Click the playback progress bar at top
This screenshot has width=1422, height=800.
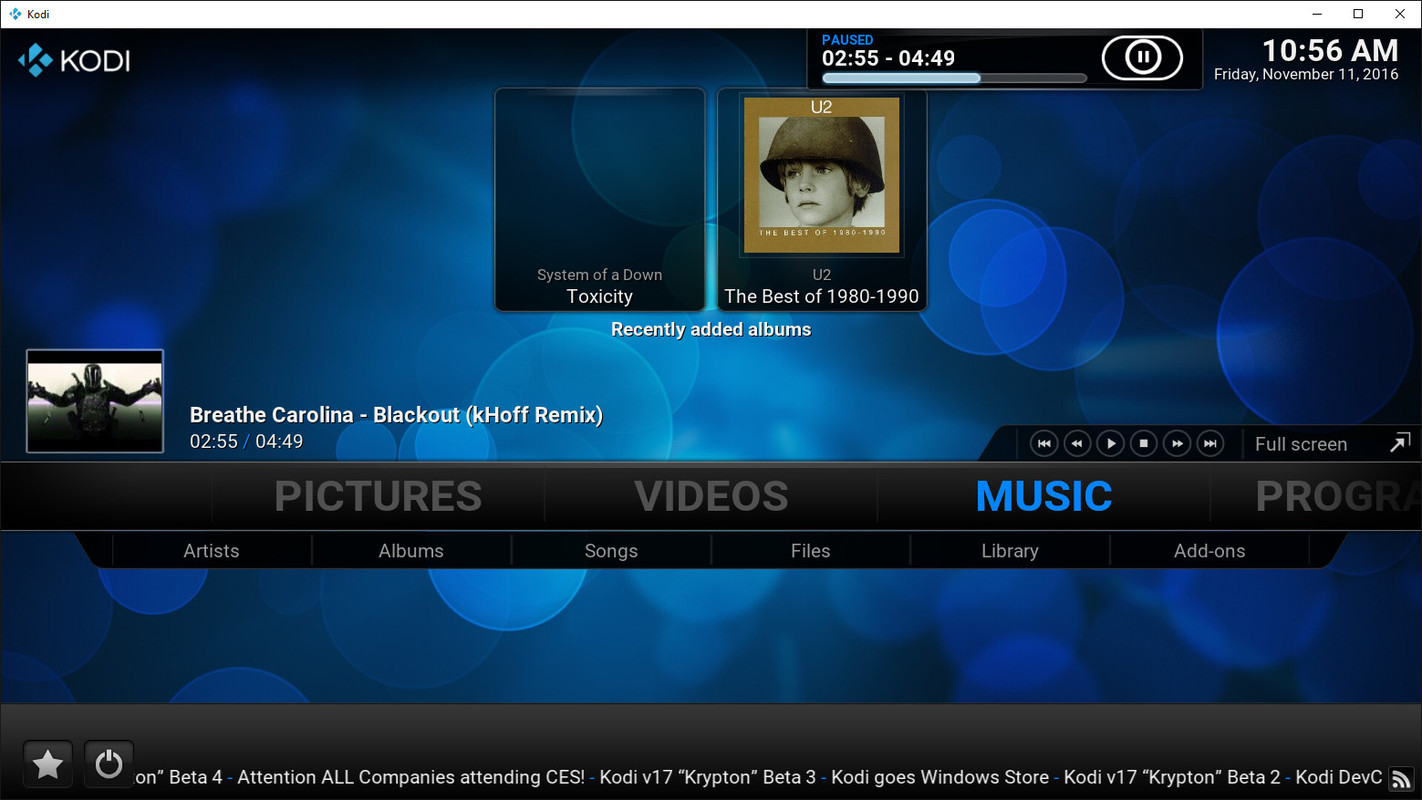click(x=954, y=78)
